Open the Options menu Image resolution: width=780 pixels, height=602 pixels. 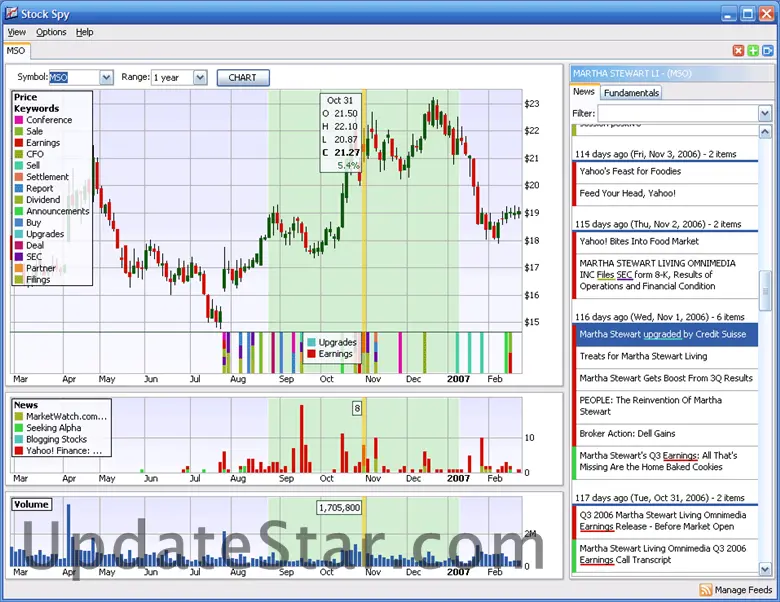pos(51,32)
